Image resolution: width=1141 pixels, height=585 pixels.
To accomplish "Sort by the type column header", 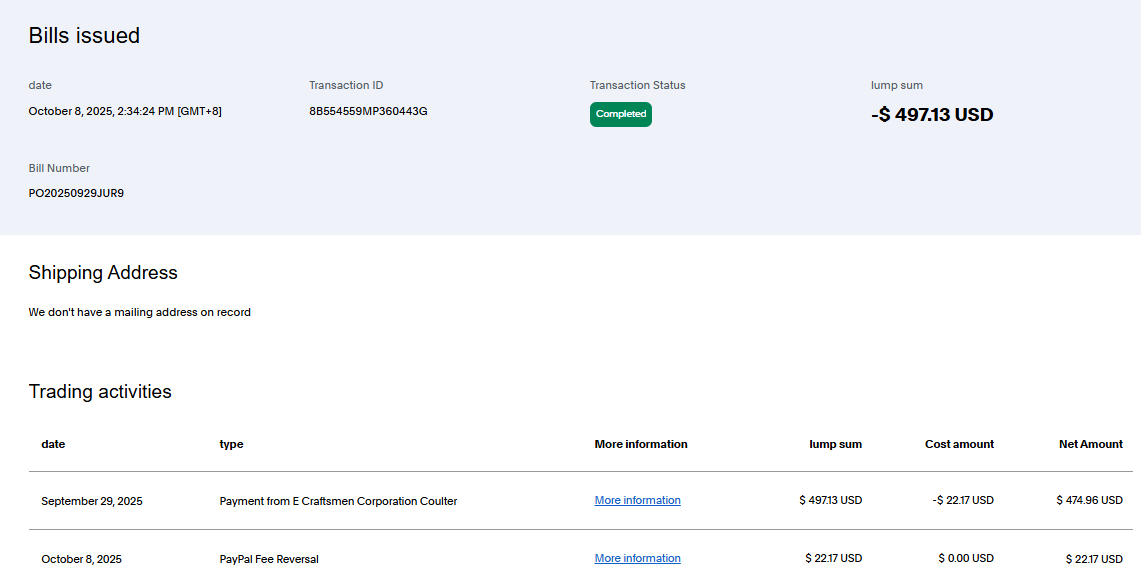I will pos(231,444).
